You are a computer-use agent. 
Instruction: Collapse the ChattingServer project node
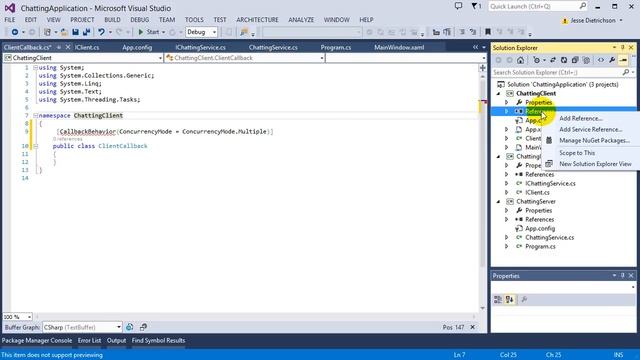(x=499, y=202)
